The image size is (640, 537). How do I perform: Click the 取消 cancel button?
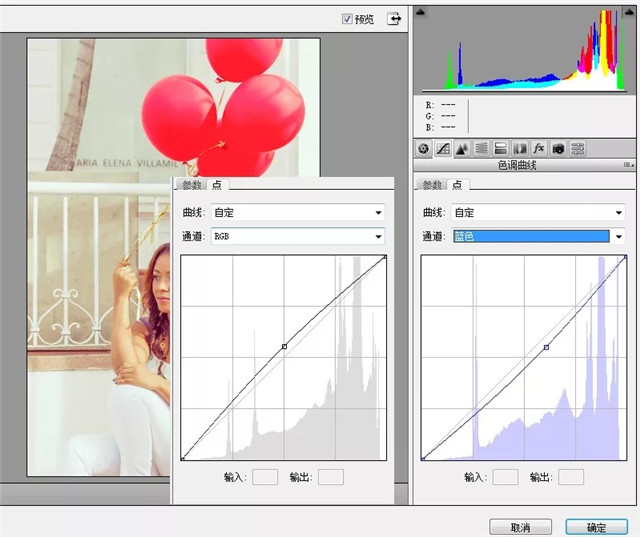click(518, 526)
